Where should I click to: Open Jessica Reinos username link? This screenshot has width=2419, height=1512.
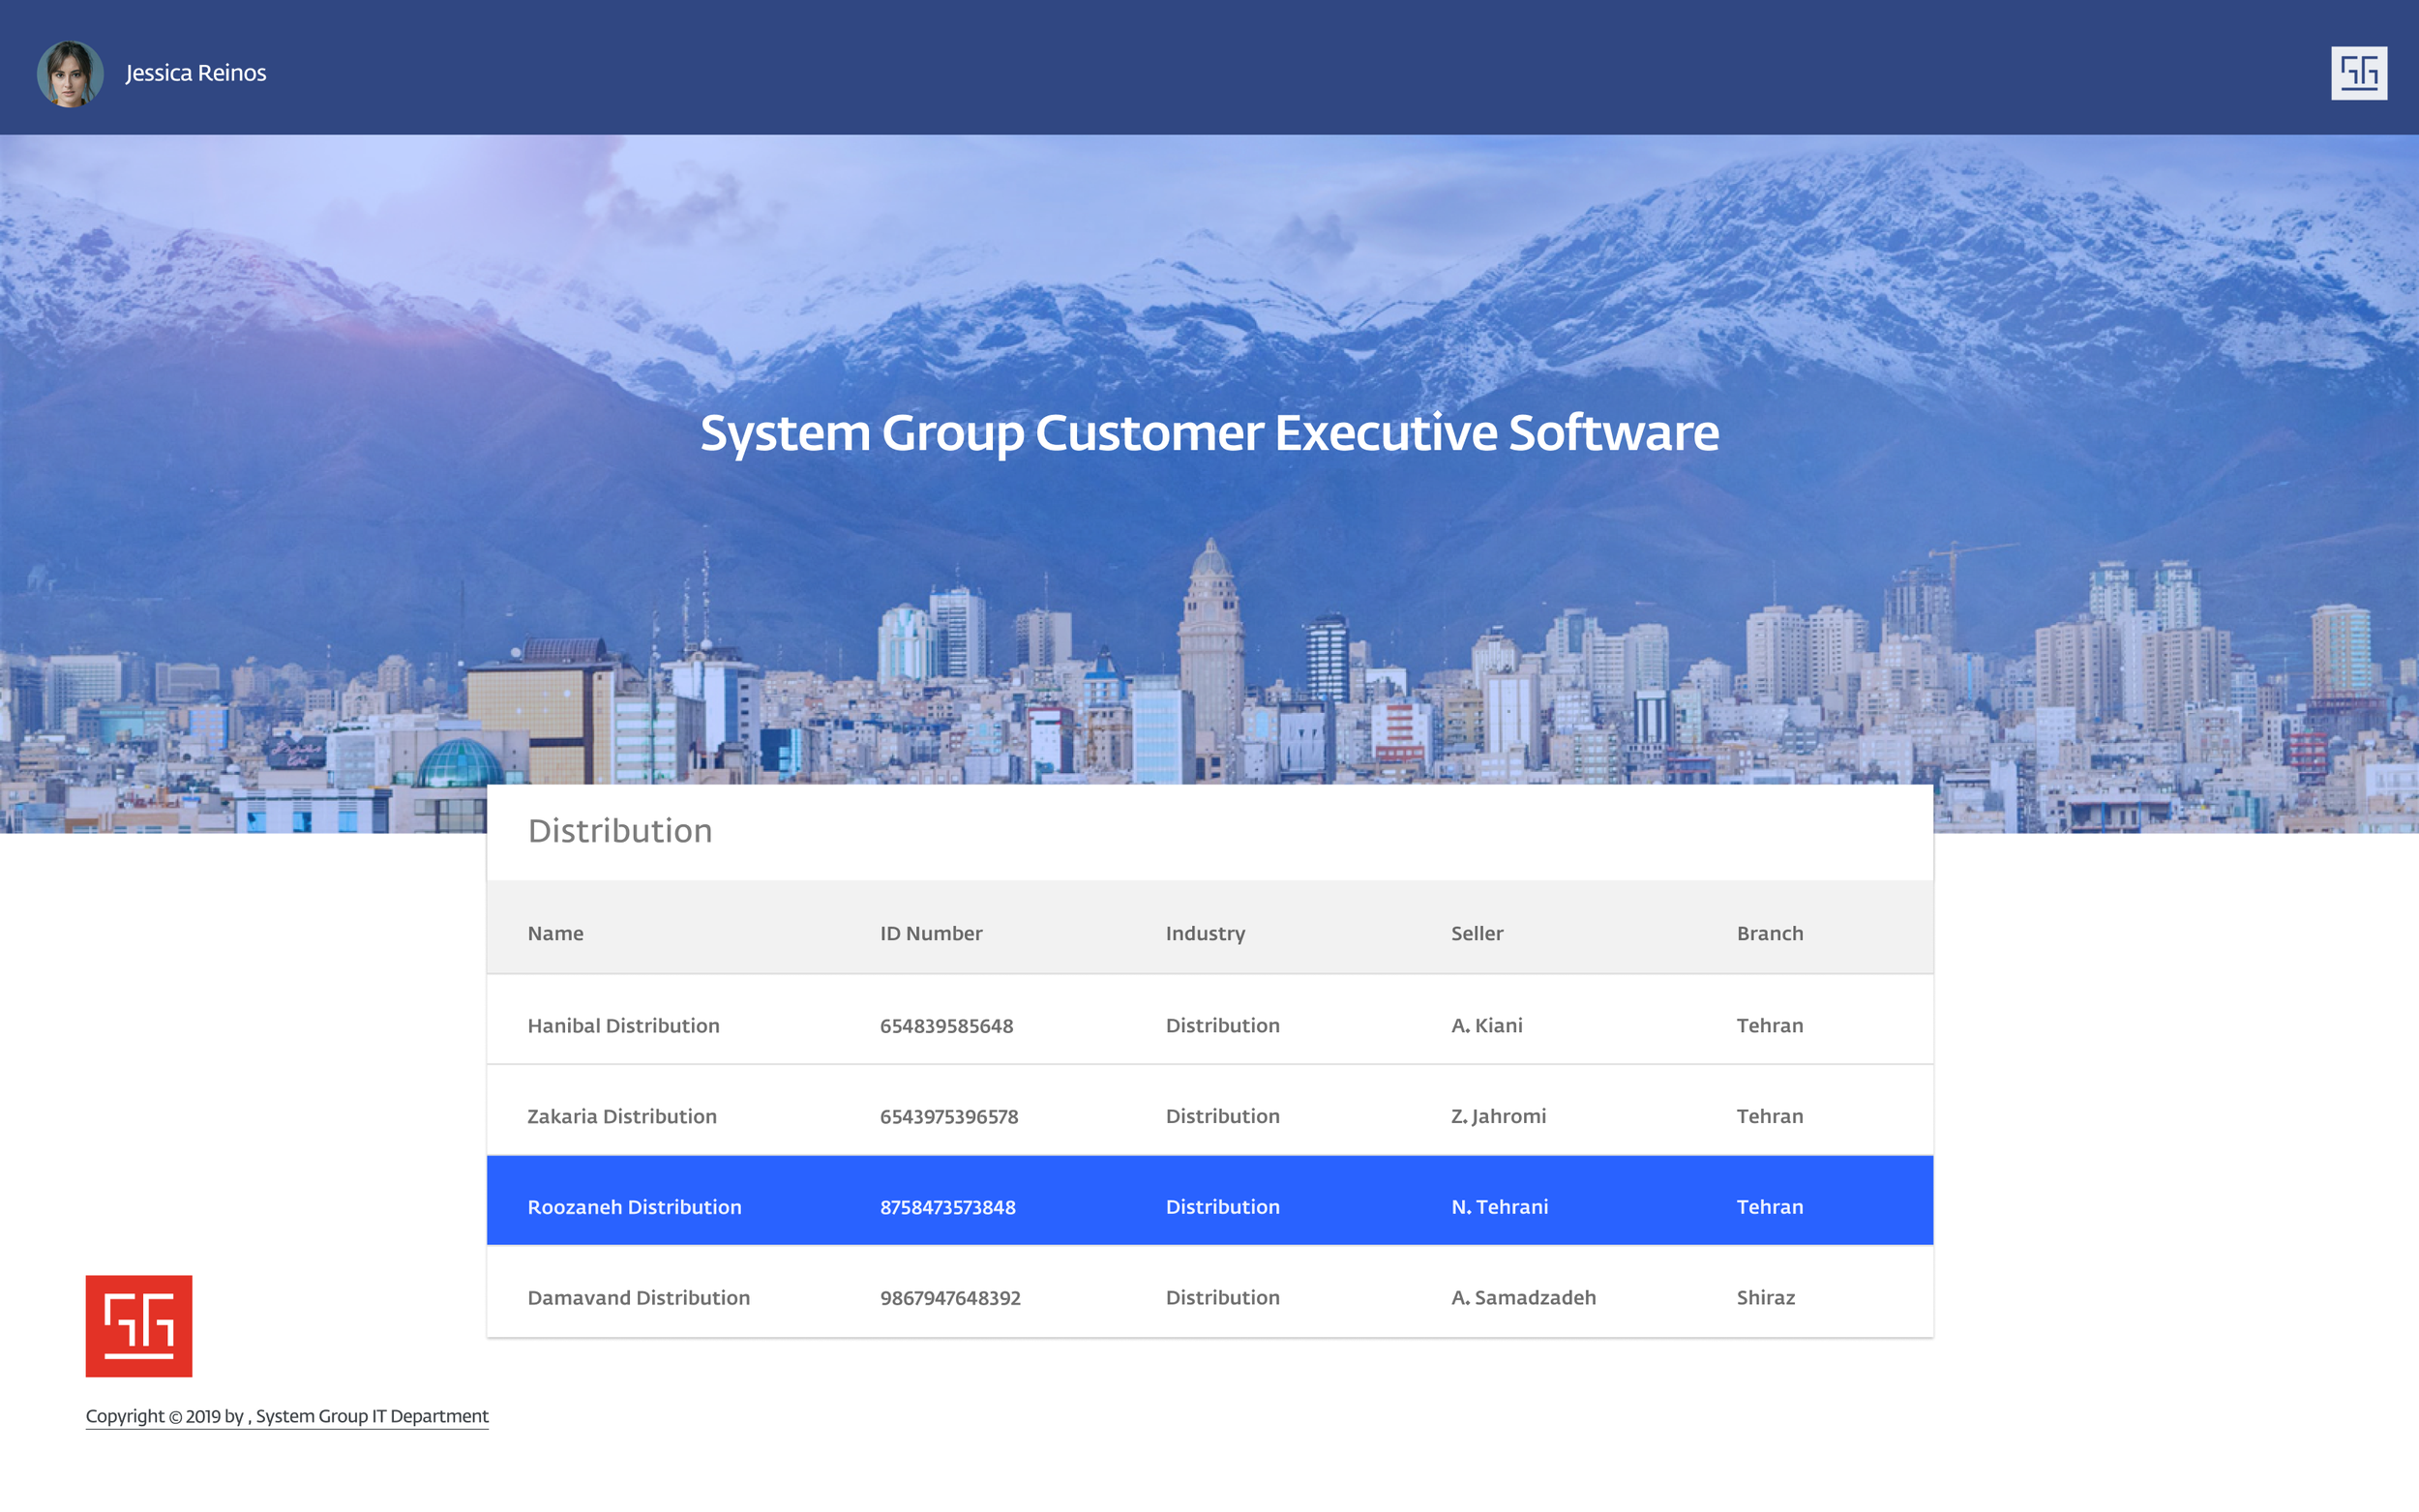pos(196,73)
